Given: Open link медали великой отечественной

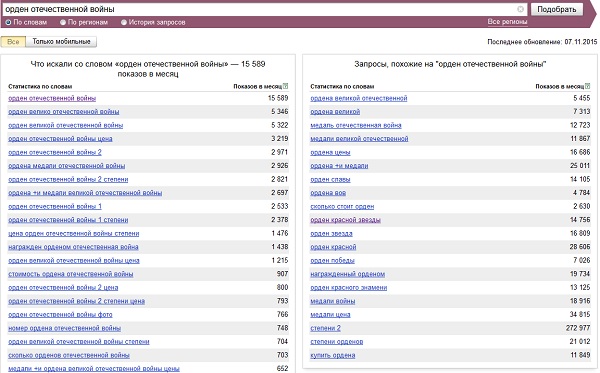Looking at the screenshot, I should click(x=359, y=139).
